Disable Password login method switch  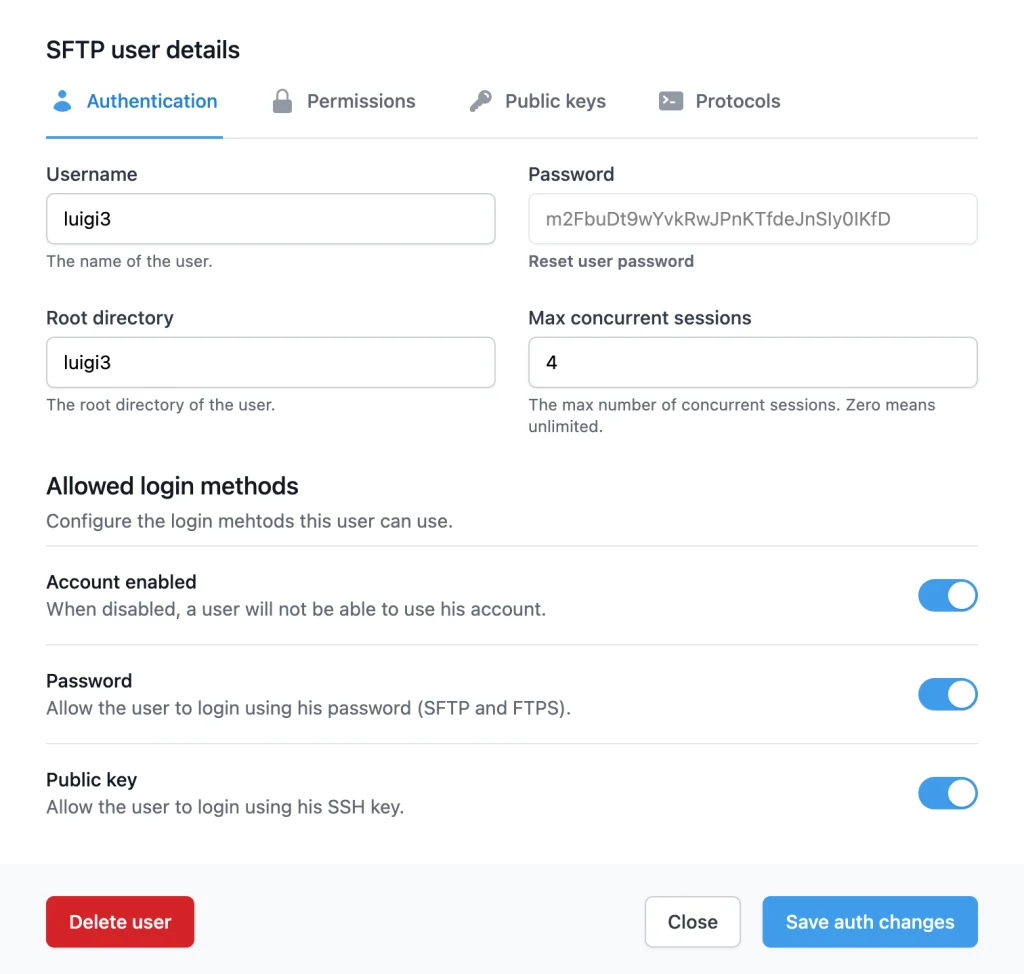pyautogui.click(x=947, y=695)
